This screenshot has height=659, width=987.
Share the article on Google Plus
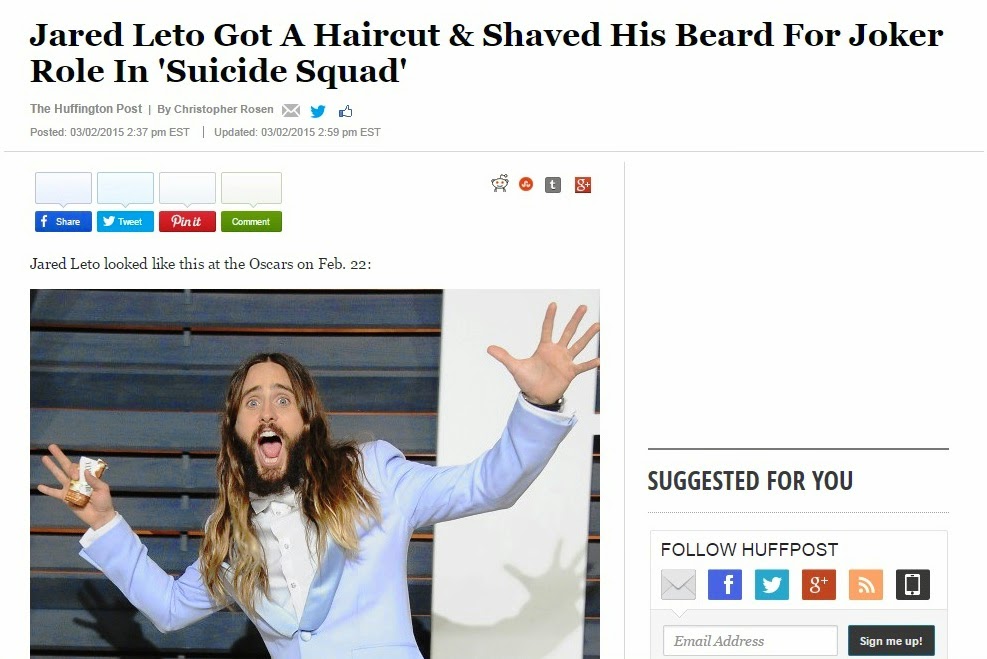(583, 184)
